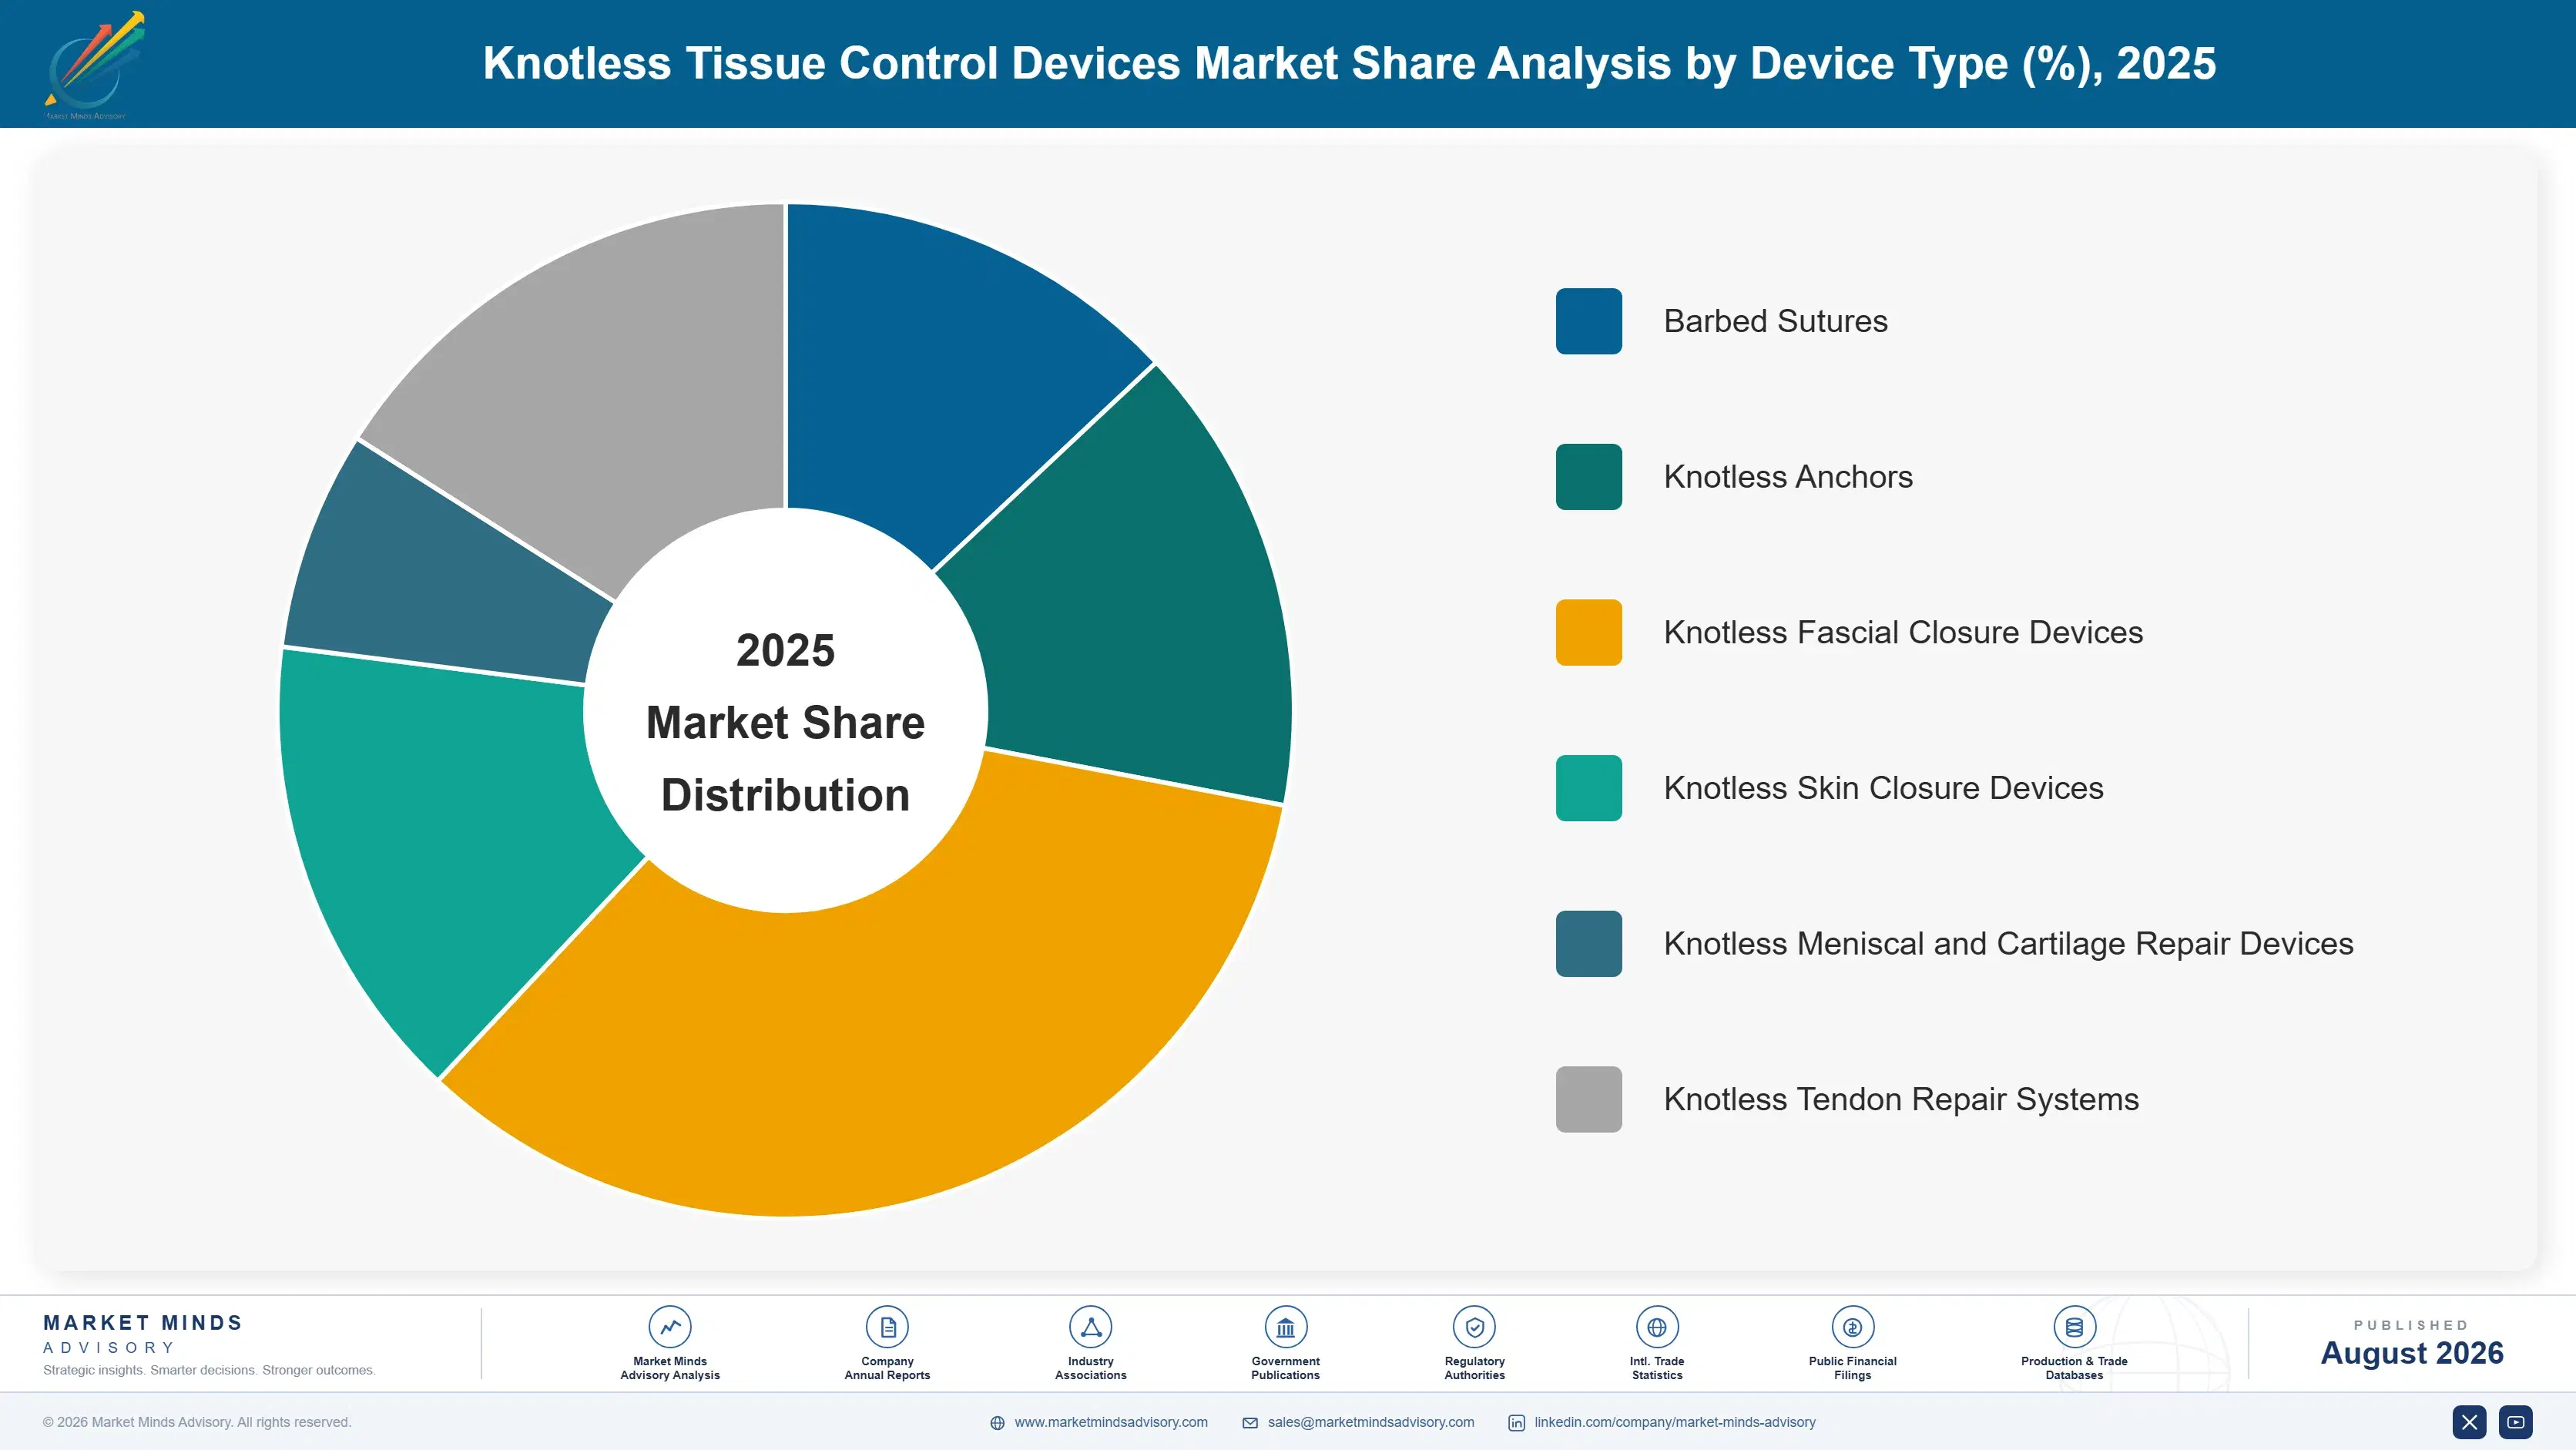The width and height of the screenshot is (2576, 1450).
Task: Click the August 2026 published date
Action: tap(2411, 1352)
